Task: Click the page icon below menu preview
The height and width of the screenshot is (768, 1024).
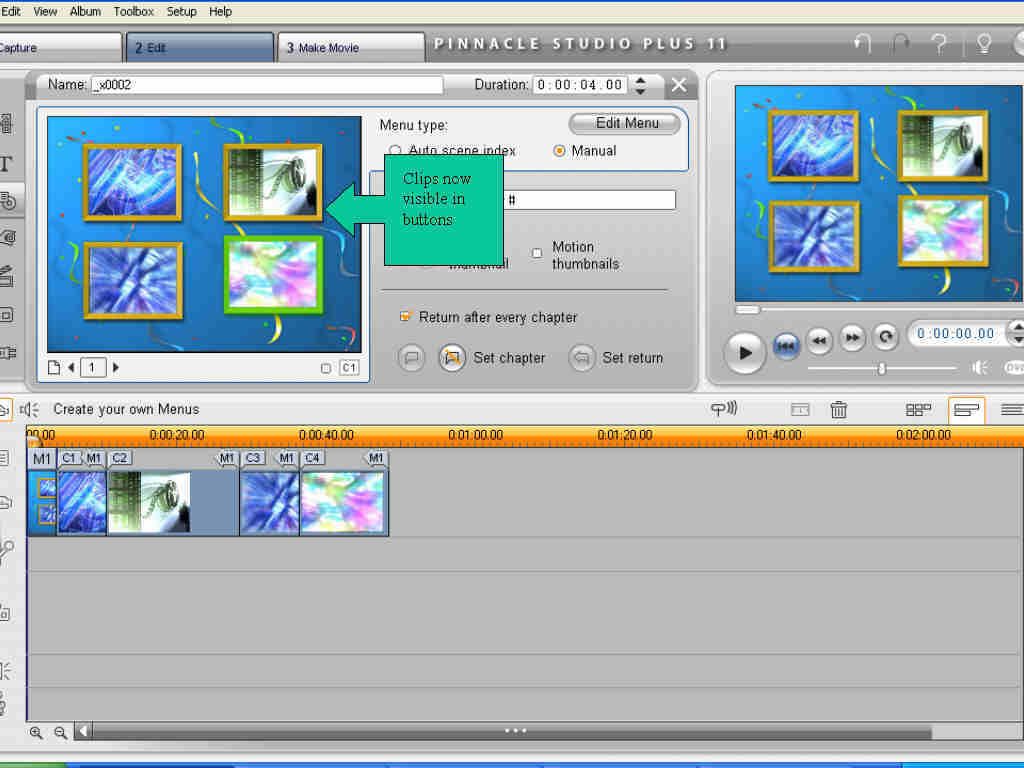Action: click(54, 368)
